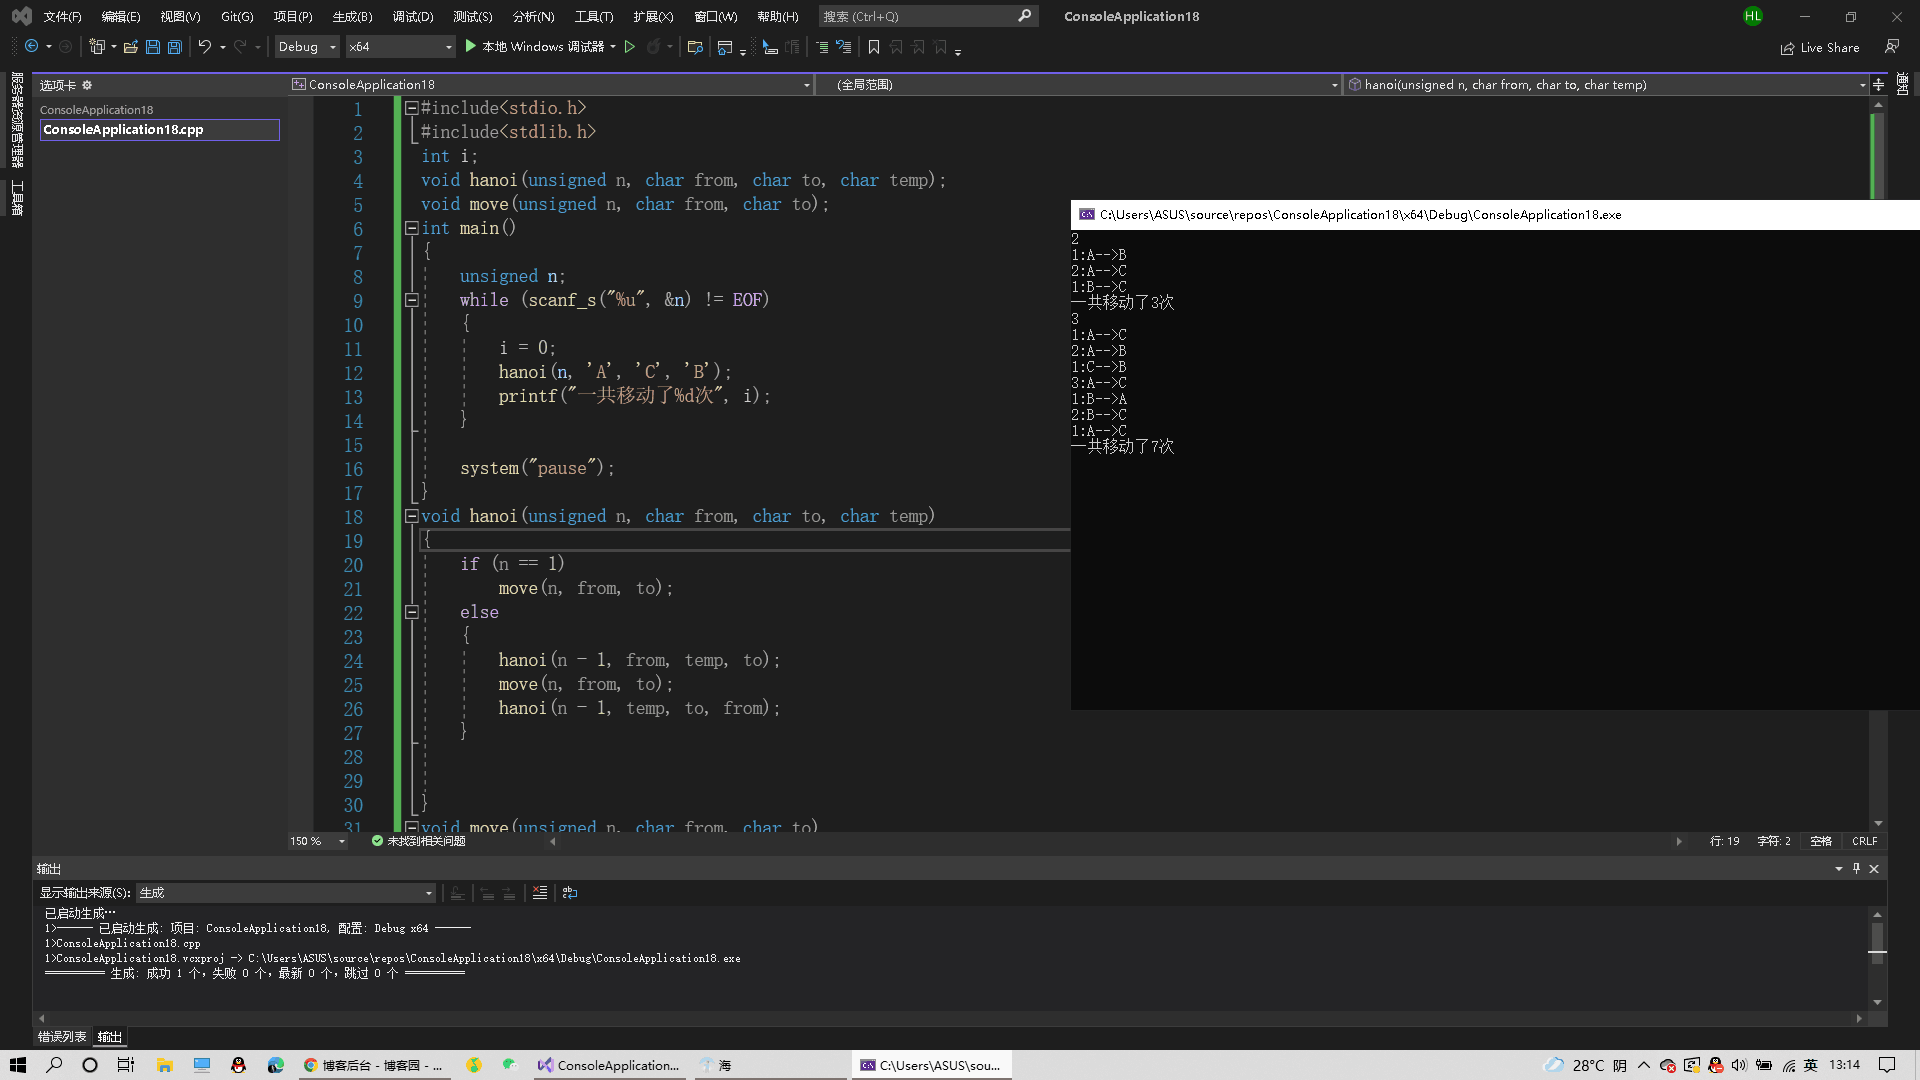Switch to the 错误列表 error list tab

point(62,1037)
